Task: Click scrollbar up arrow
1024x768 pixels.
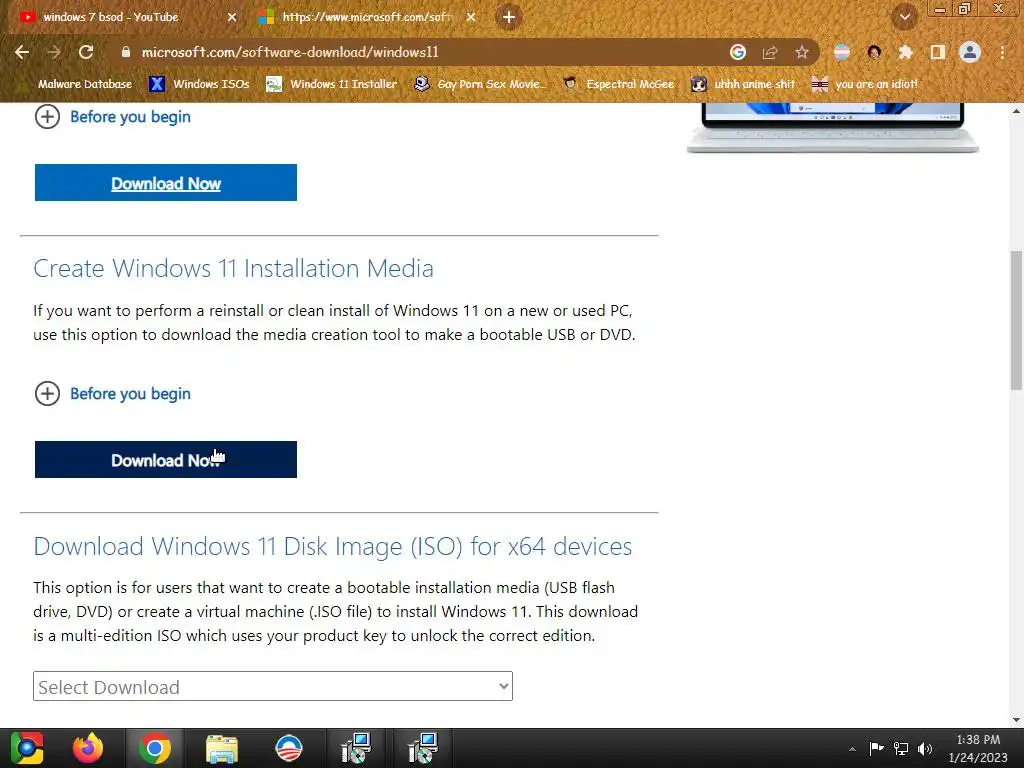Action: [x=1016, y=111]
